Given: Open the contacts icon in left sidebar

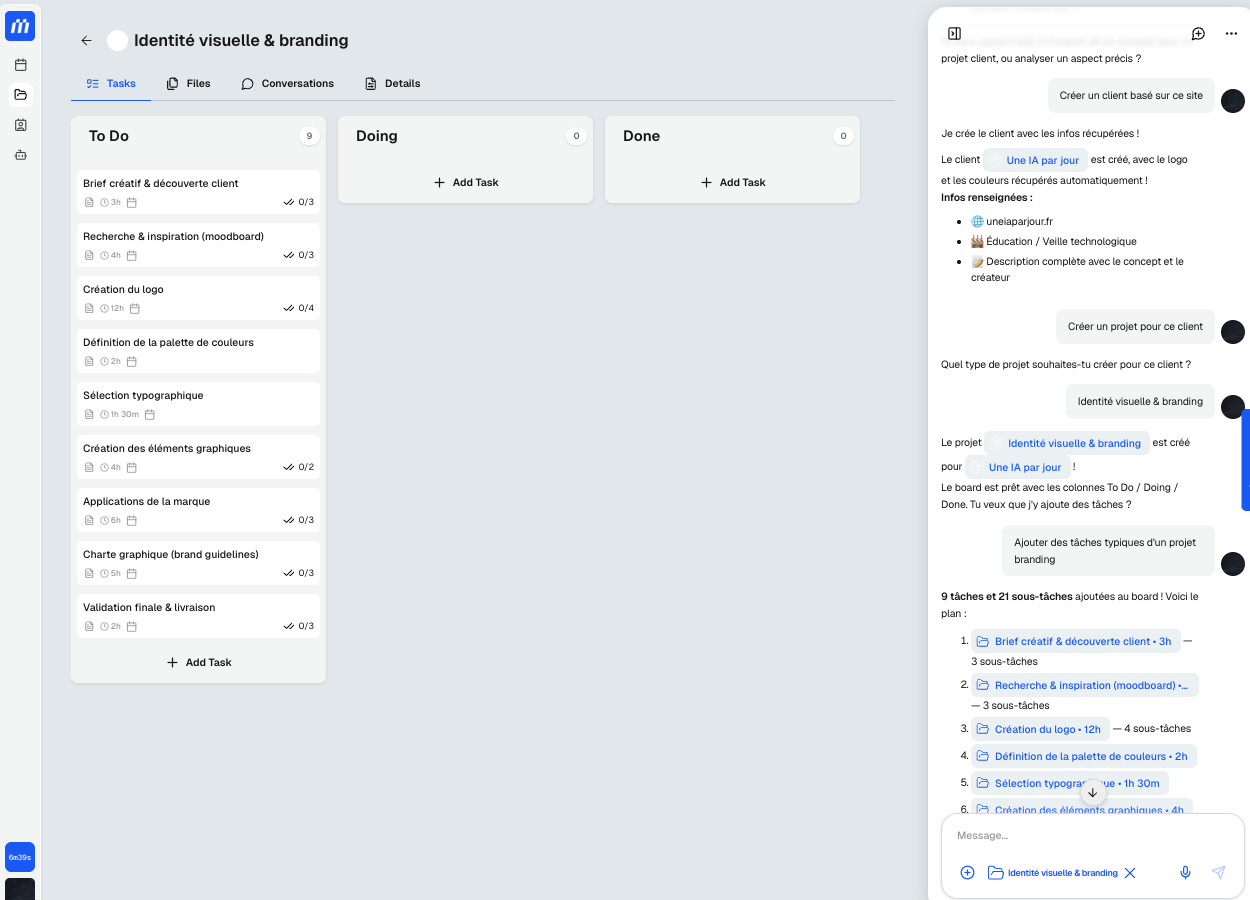Looking at the screenshot, I should pos(20,125).
